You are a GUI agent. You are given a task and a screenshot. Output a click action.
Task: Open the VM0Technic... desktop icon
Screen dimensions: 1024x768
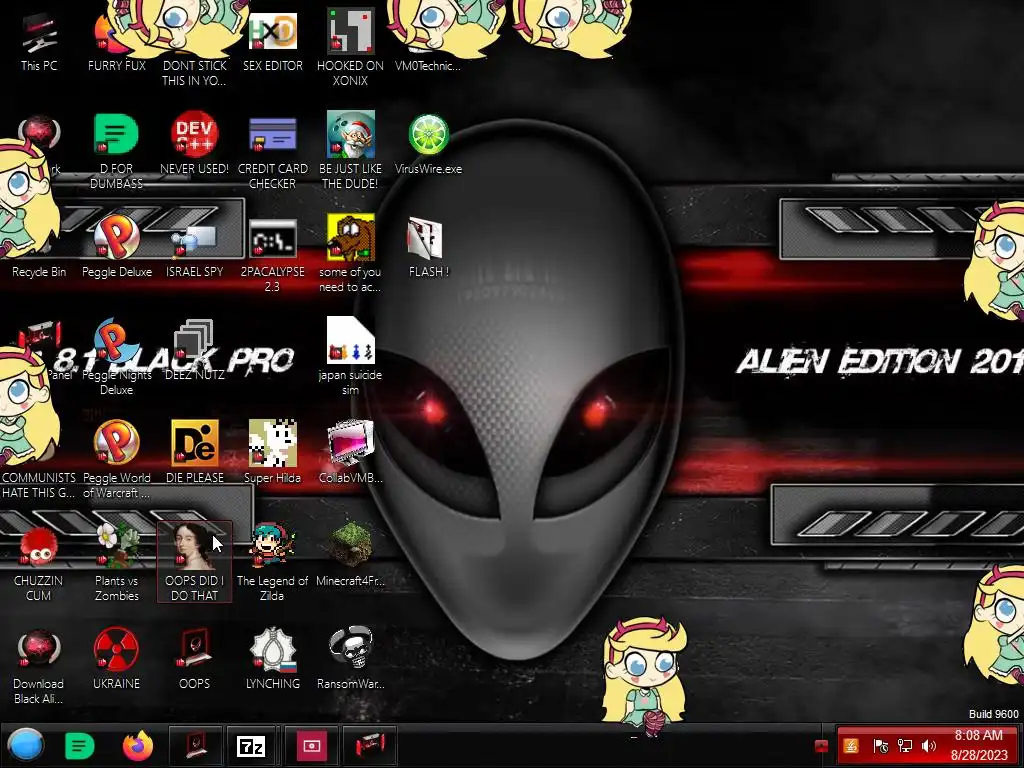[x=428, y=42]
